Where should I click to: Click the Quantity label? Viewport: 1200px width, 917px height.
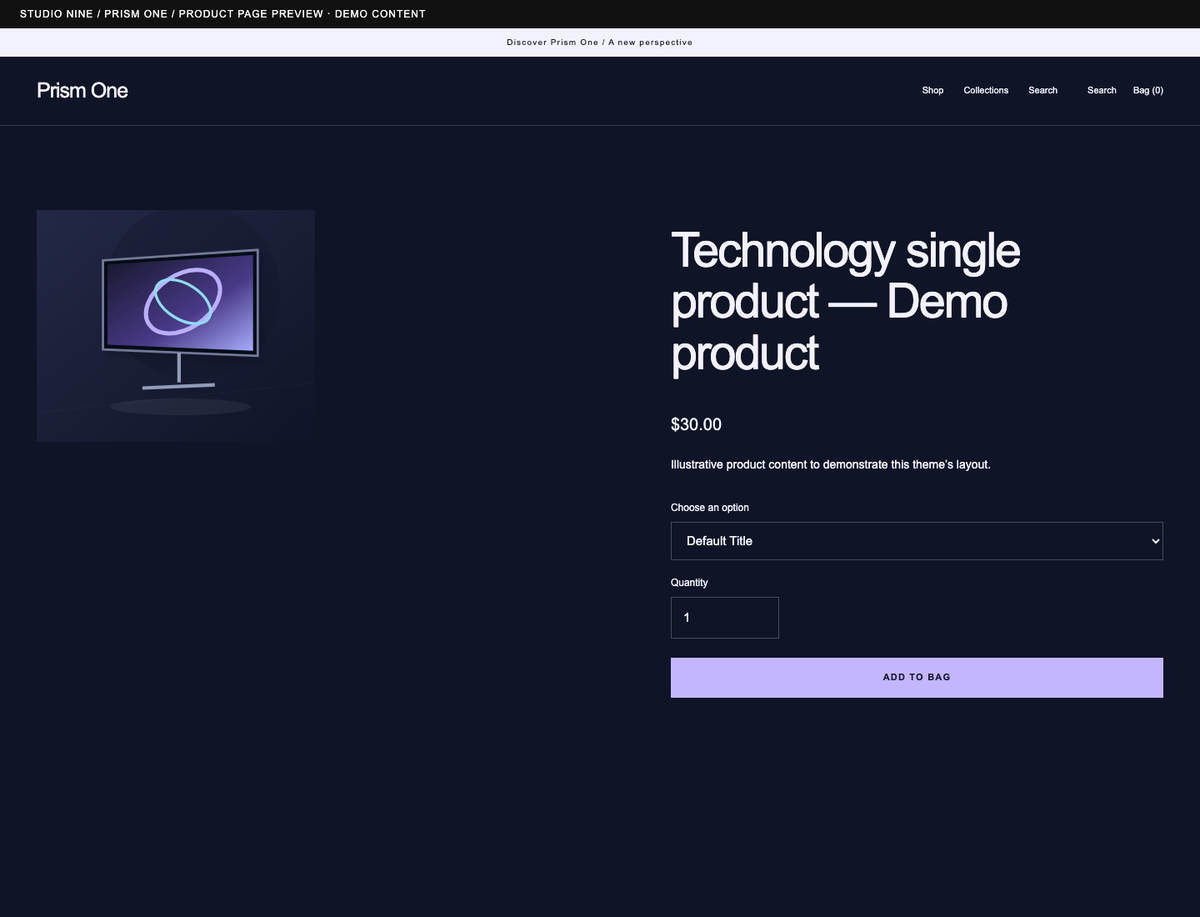(x=689, y=583)
